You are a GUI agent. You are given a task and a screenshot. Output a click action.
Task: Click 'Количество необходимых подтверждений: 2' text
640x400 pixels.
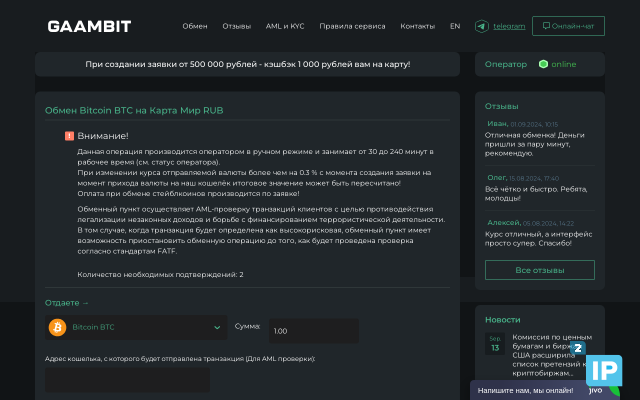coord(160,275)
